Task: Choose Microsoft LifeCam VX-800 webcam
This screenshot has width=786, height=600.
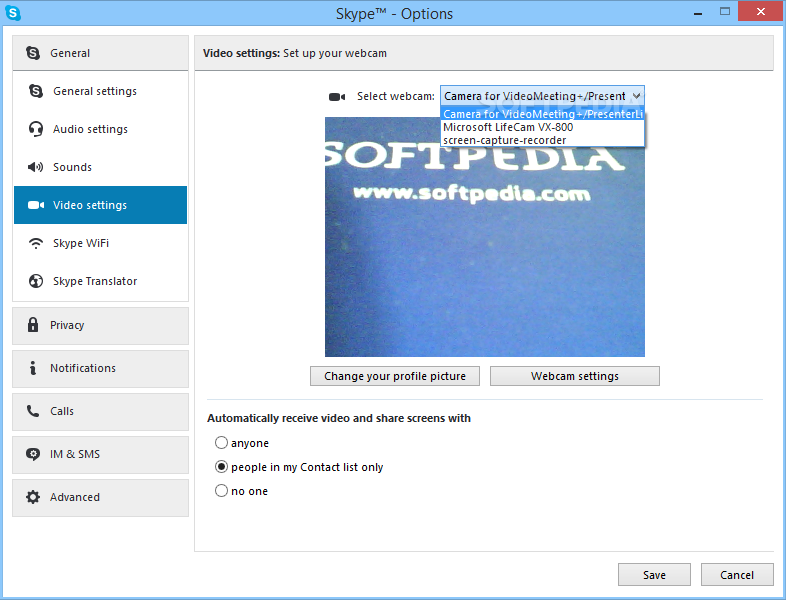Action: coord(542,127)
